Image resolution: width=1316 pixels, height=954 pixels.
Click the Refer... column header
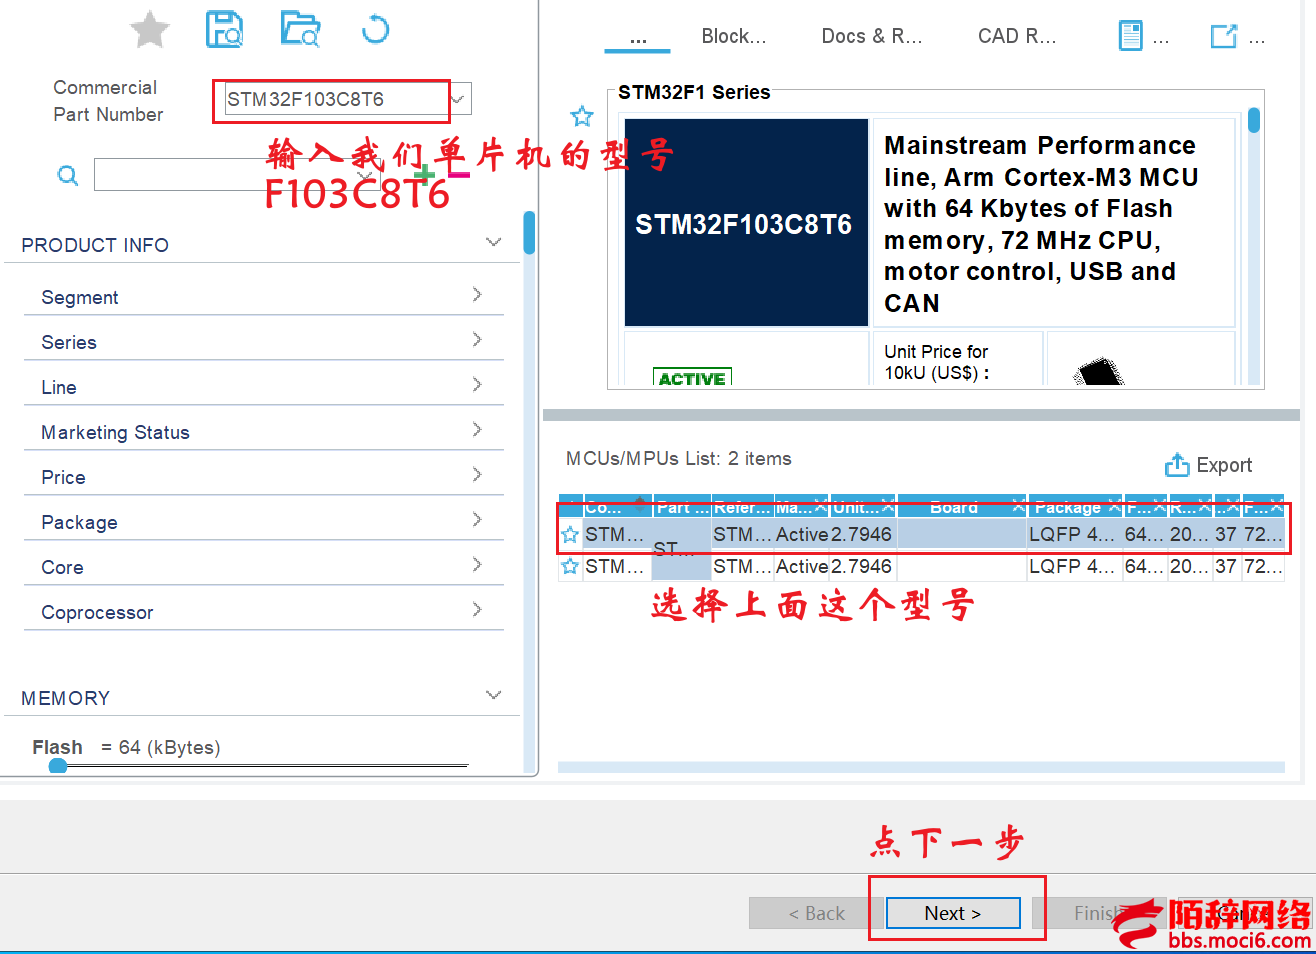pos(742,507)
